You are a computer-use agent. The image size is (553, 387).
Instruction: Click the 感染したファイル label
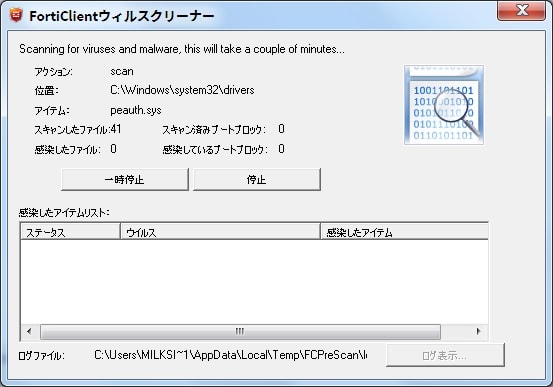pos(67,150)
